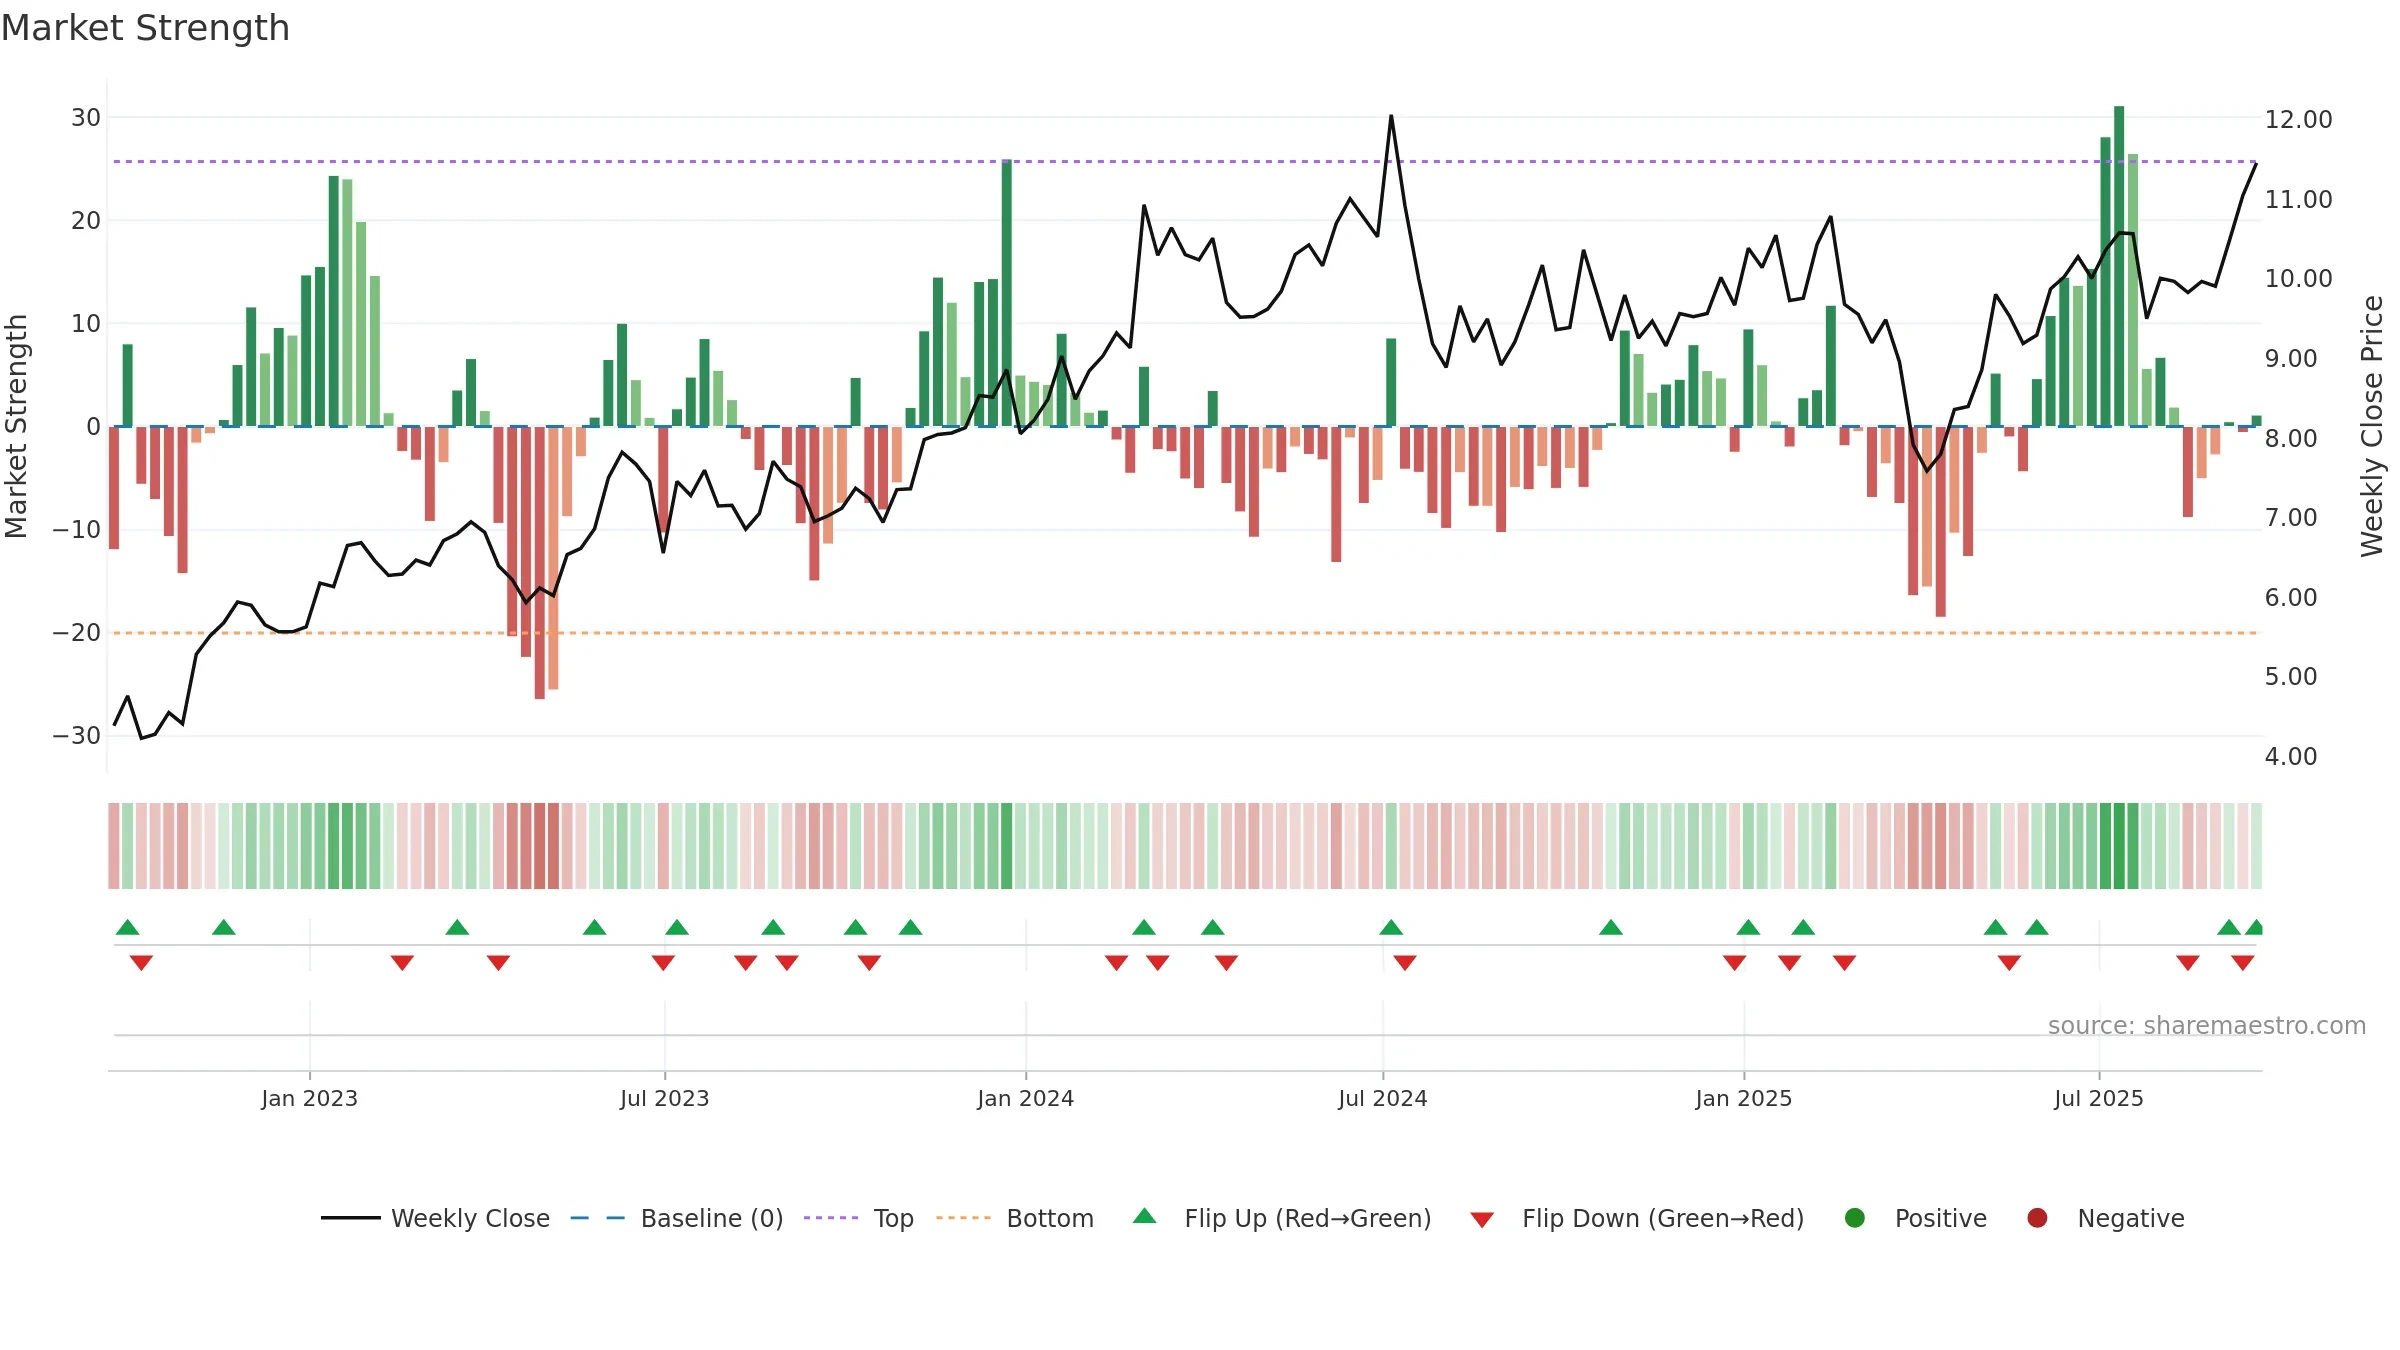Click the Jul 2024 axis label
2400x1350 pixels.
1383,1098
